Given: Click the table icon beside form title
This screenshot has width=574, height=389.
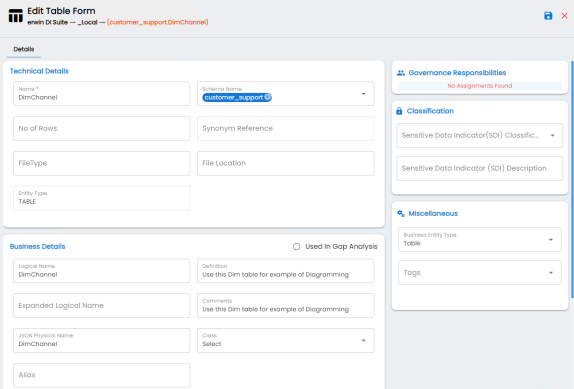Looking at the screenshot, I should (x=16, y=16).
